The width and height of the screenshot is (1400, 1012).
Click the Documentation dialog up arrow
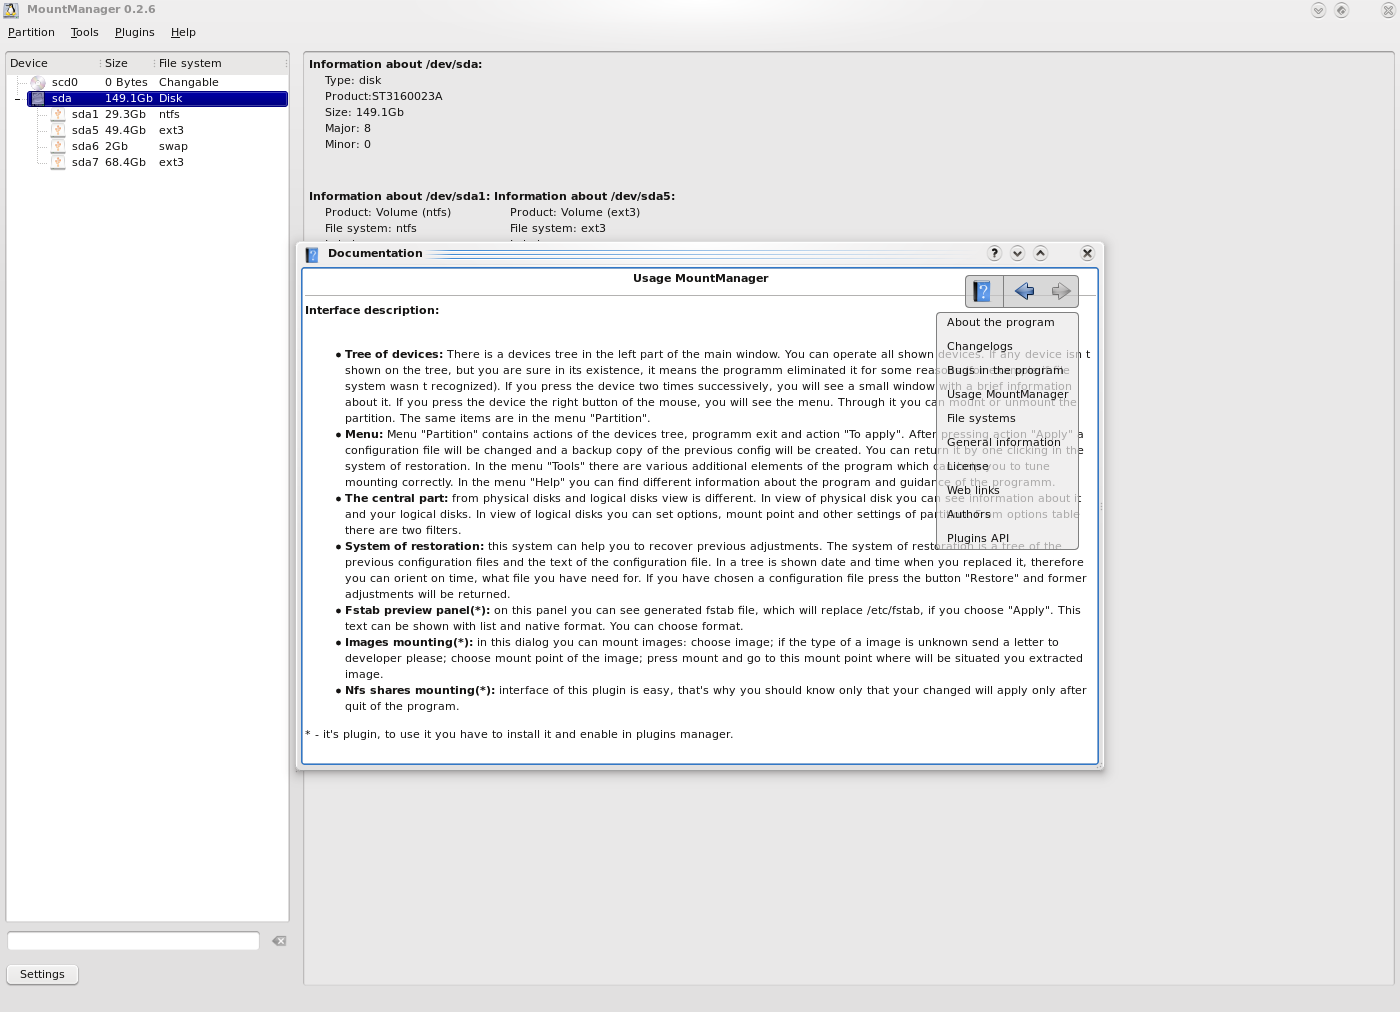pyautogui.click(x=1040, y=253)
